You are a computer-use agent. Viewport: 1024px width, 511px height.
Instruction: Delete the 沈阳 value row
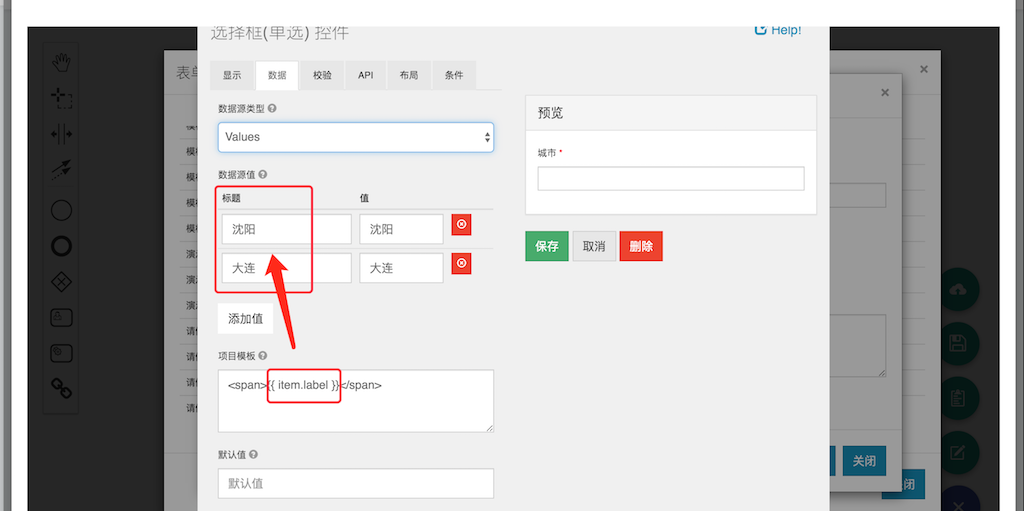tap(461, 225)
